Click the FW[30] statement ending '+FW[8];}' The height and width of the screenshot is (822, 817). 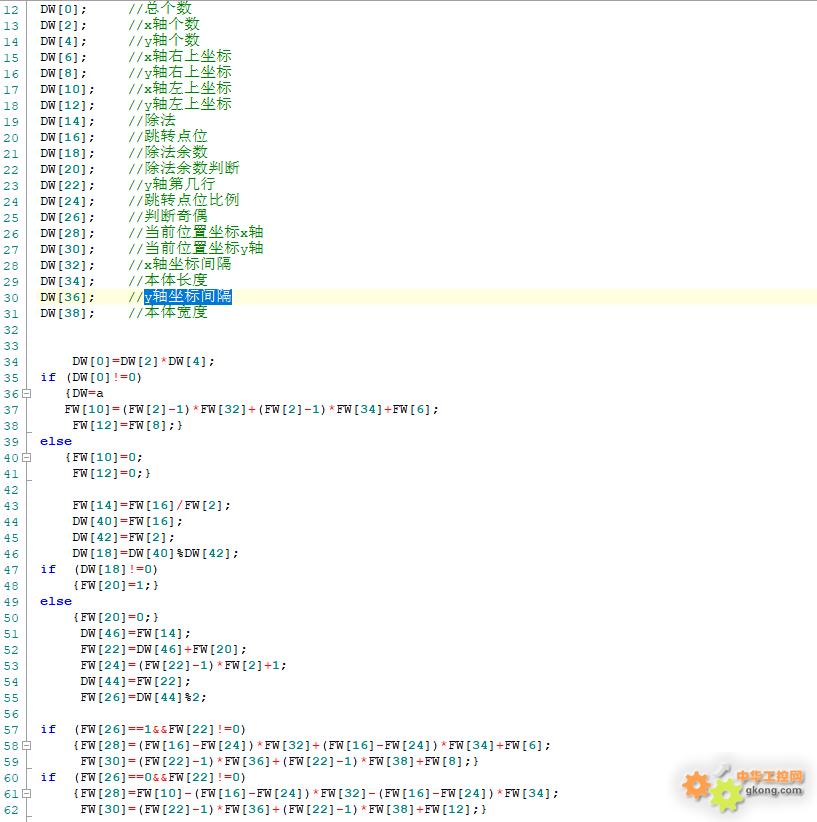pos(280,761)
